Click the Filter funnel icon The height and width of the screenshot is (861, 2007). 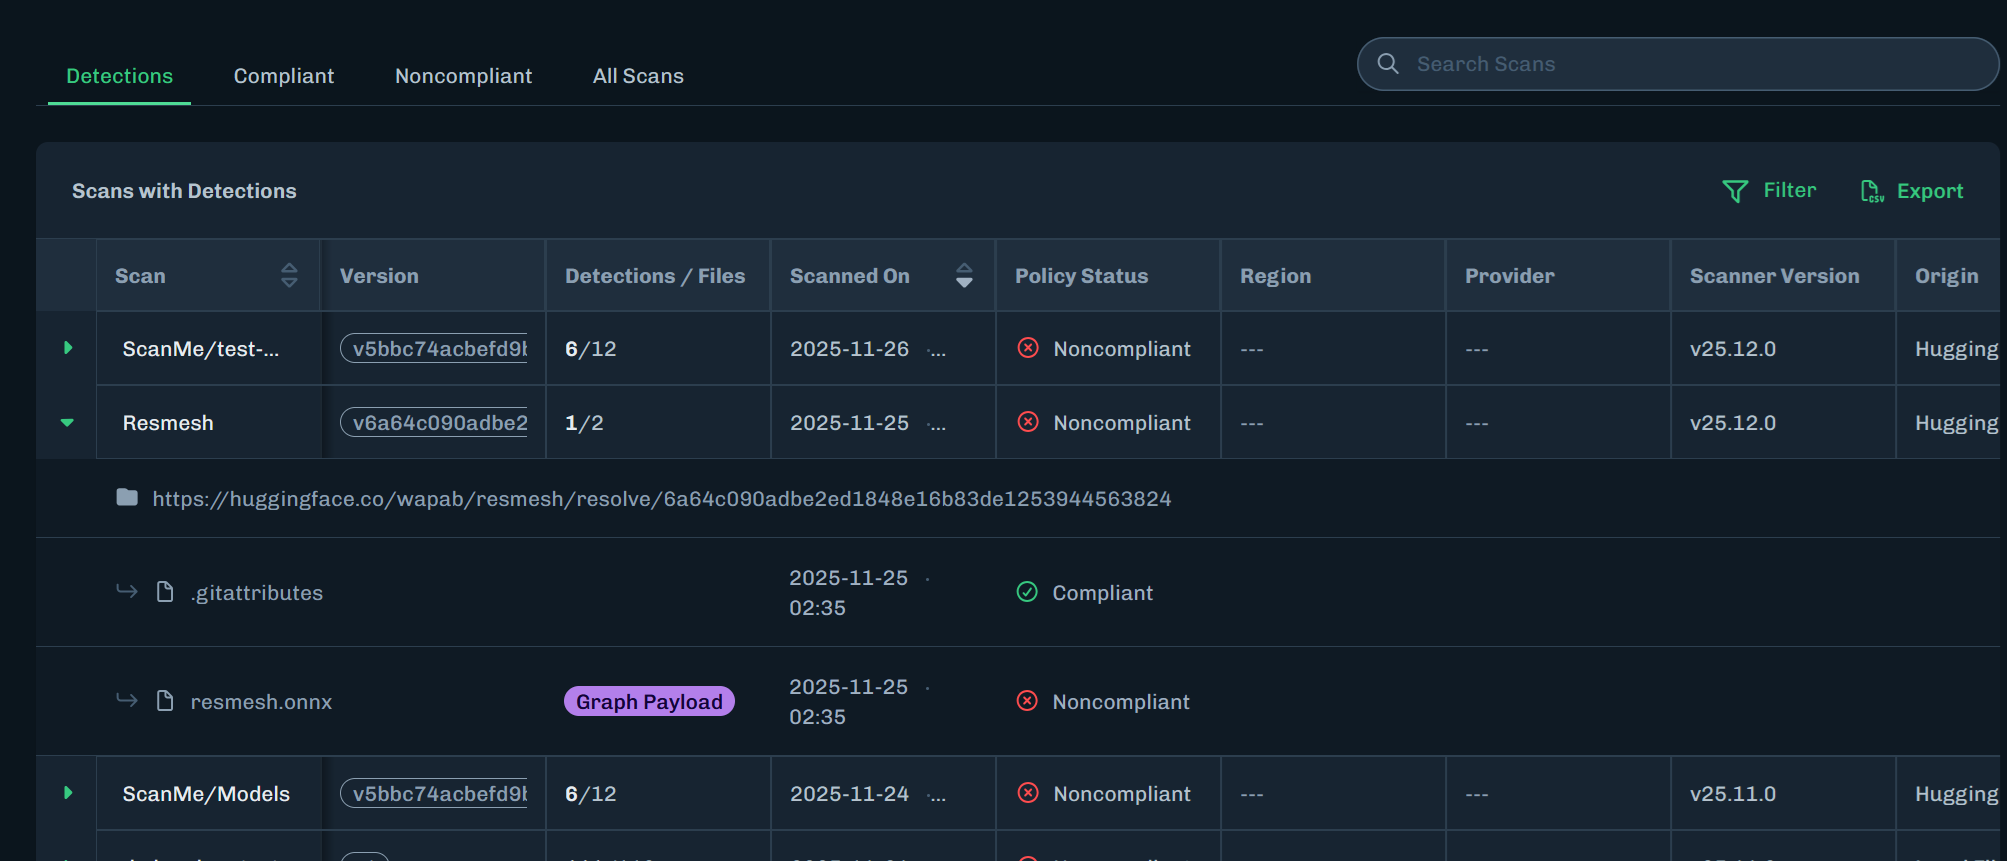[x=1735, y=191]
